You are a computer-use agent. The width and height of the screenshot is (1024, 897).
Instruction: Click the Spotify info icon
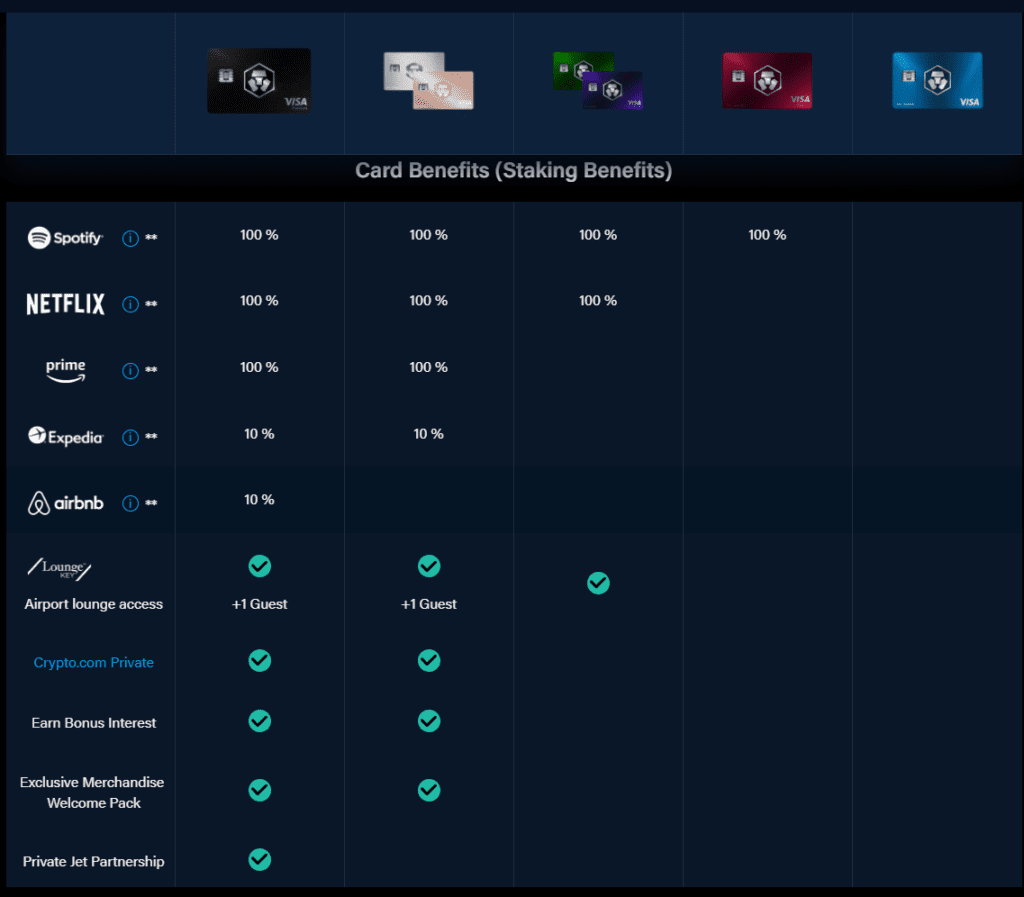coord(131,238)
